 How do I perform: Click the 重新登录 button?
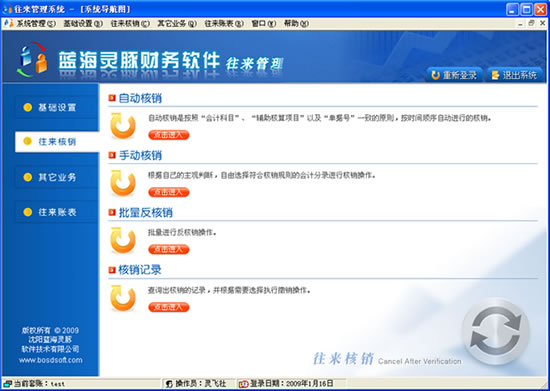(x=454, y=75)
